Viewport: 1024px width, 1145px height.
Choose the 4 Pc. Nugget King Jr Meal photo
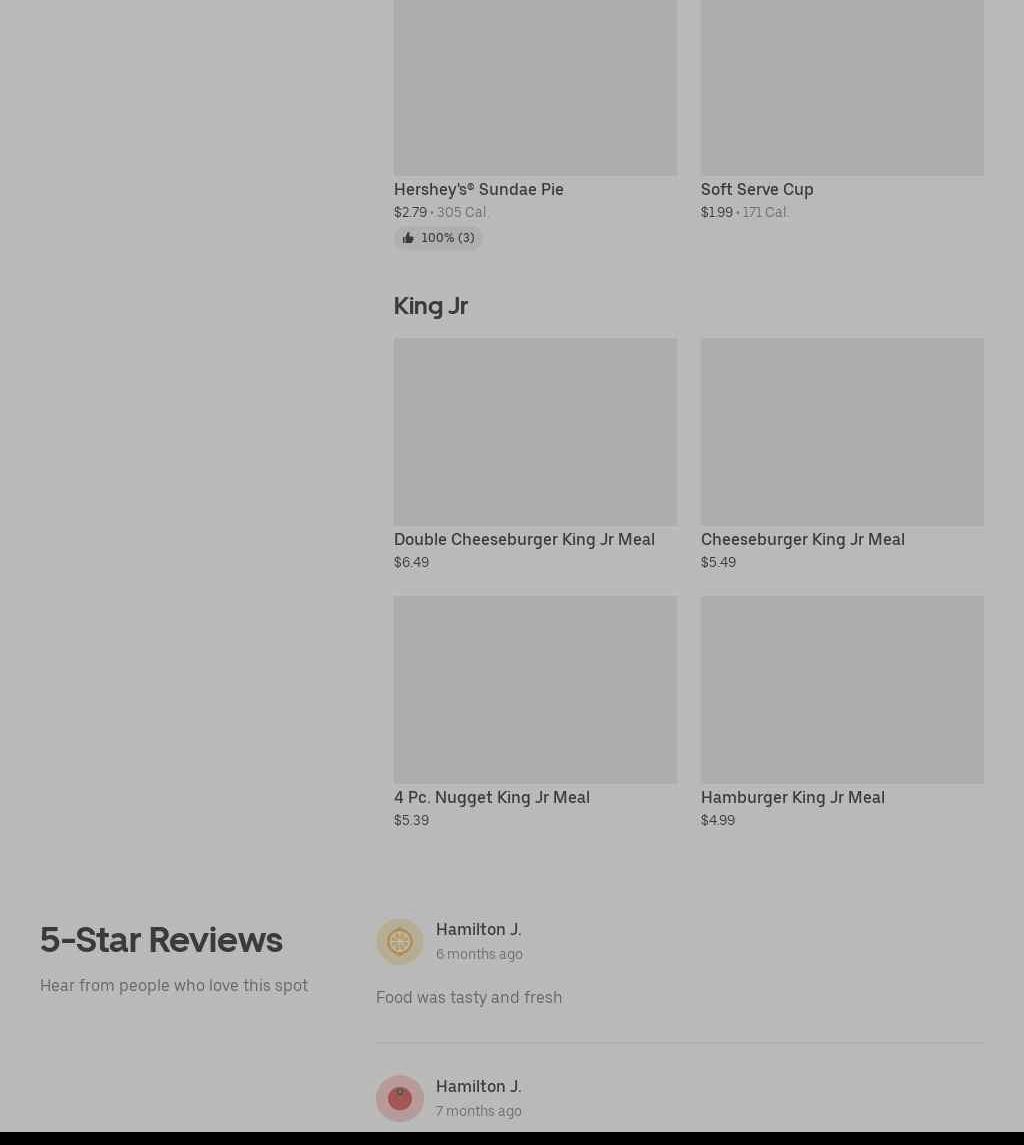point(535,689)
